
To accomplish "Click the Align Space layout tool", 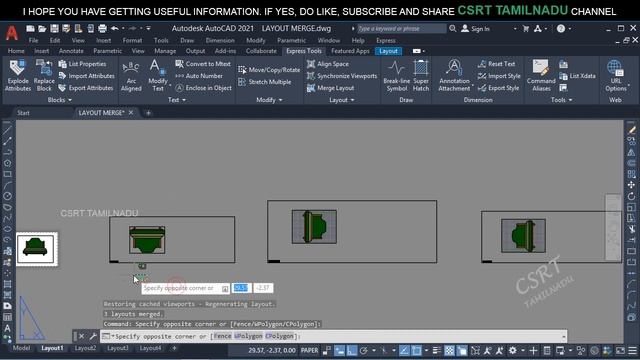I will tap(328, 64).
